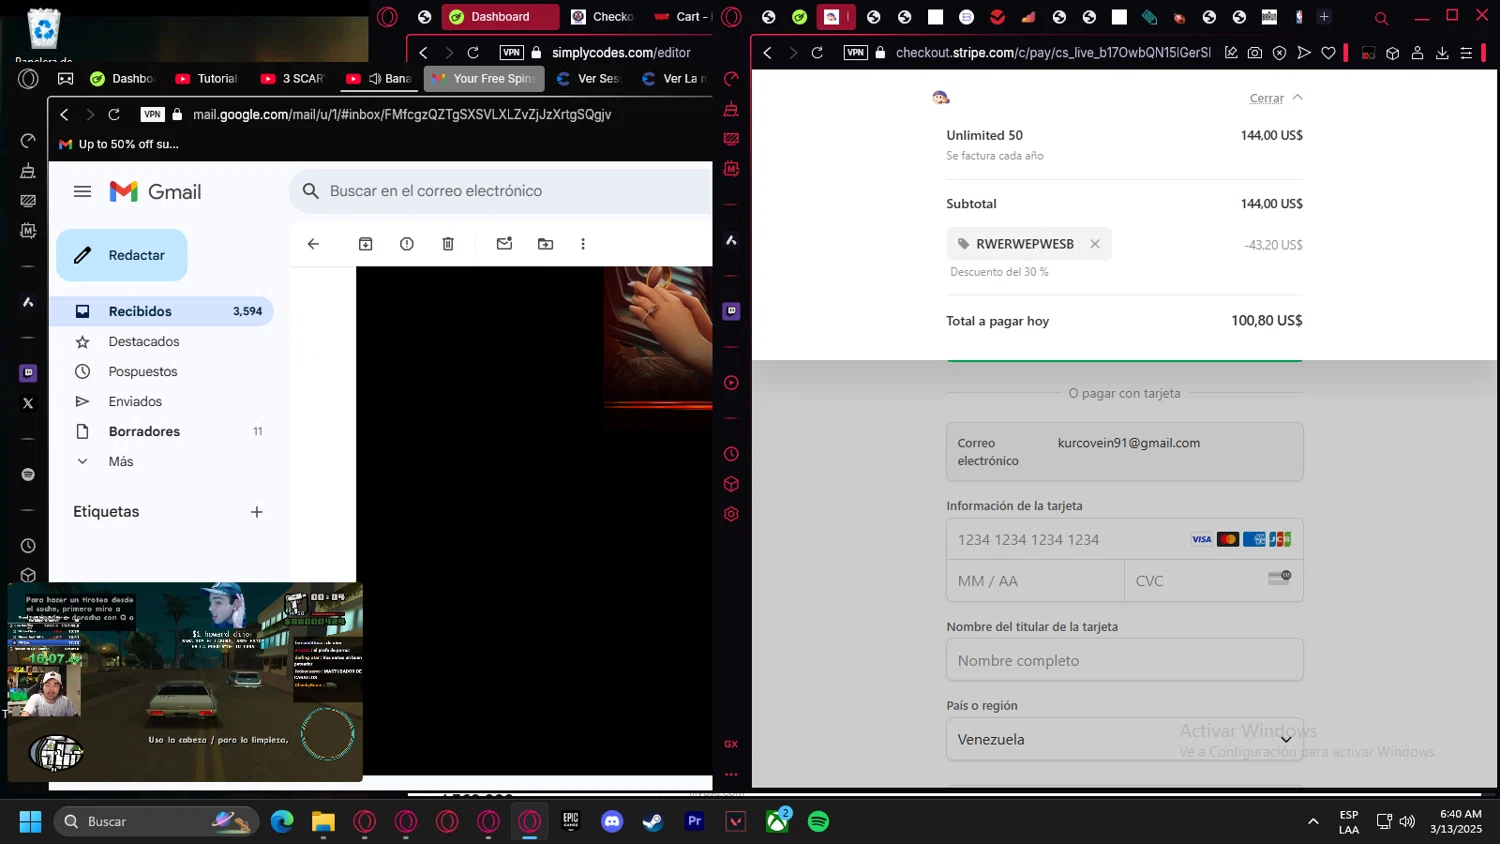Image resolution: width=1500 pixels, height=844 pixels.
Task: Add a new label next to Etiquetas
Action: (x=257, y=512)
